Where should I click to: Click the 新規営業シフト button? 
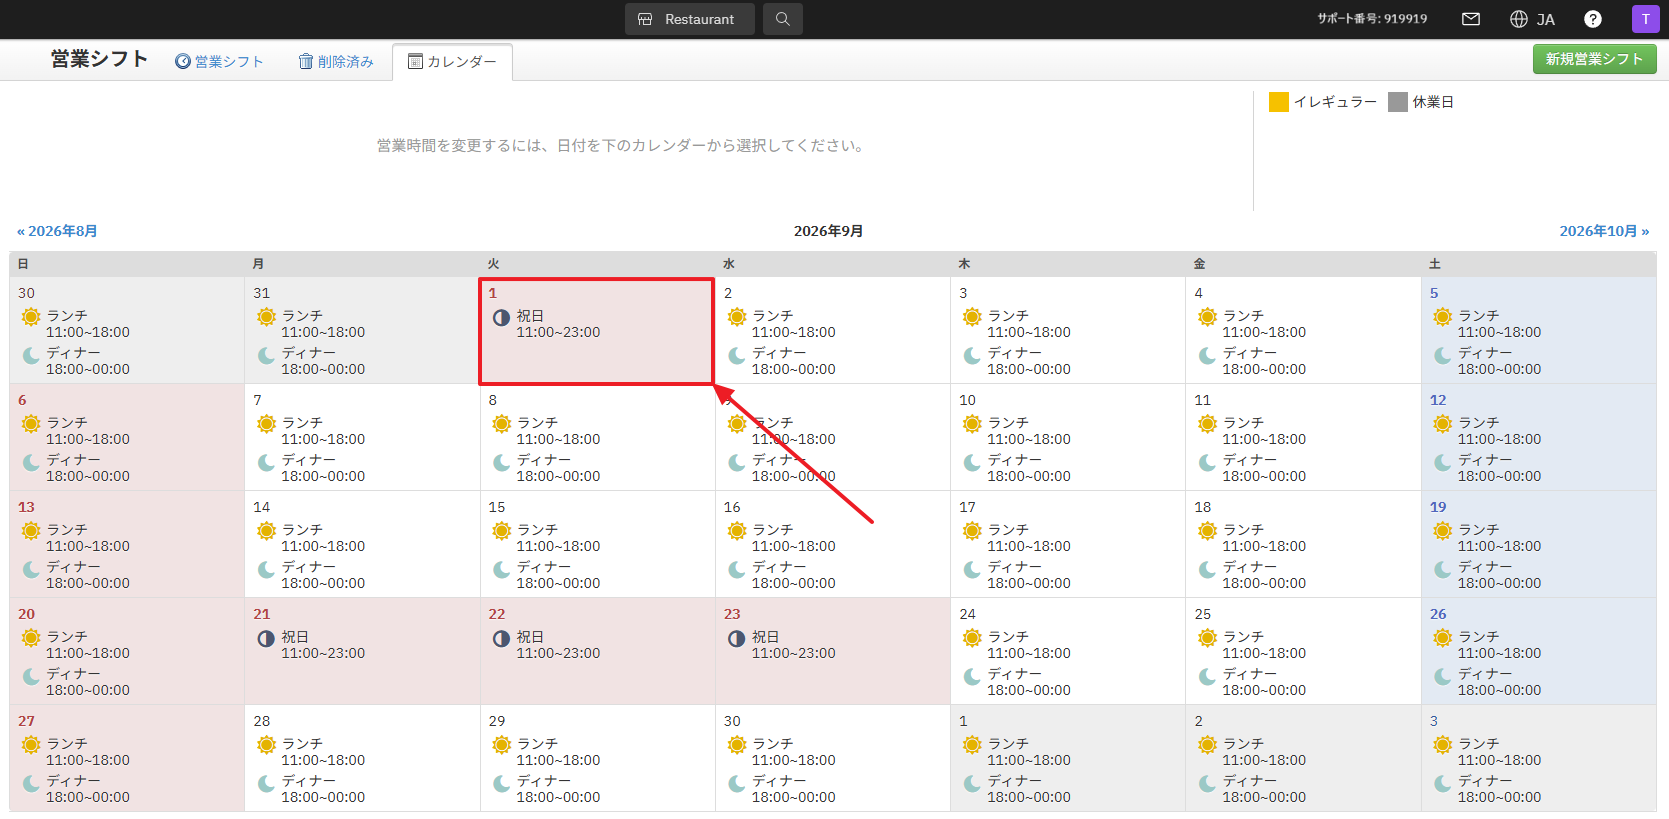[x=1594, y=59]
